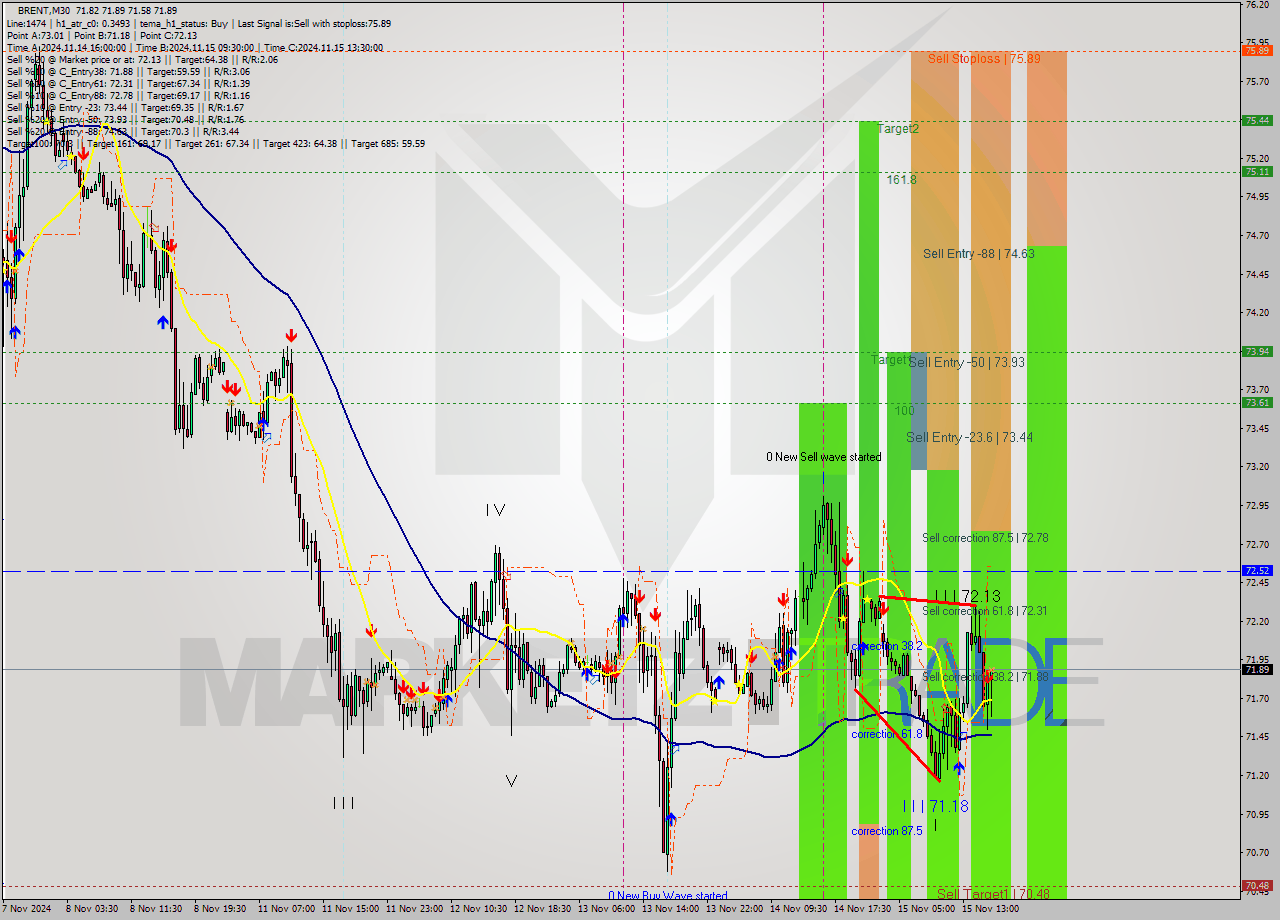
Task: Click the 74.95 price scale value
Action: coord(1257,197)
